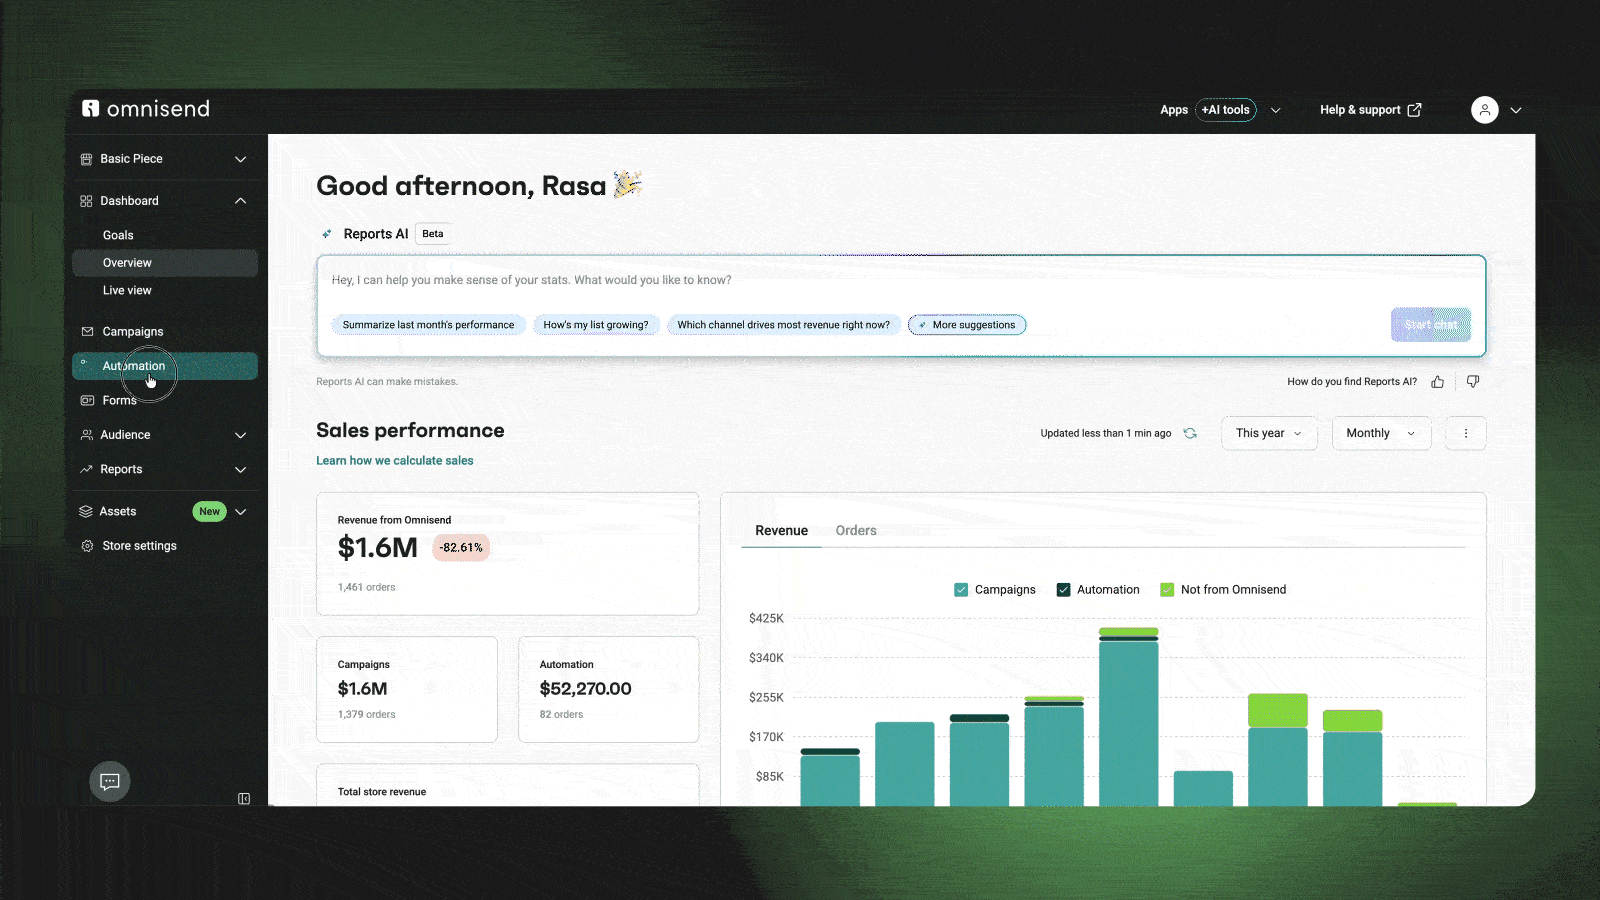Screen dimensions: 1600x900
Task: Select Overview in the sidebar
Action: tap(165, 263)
